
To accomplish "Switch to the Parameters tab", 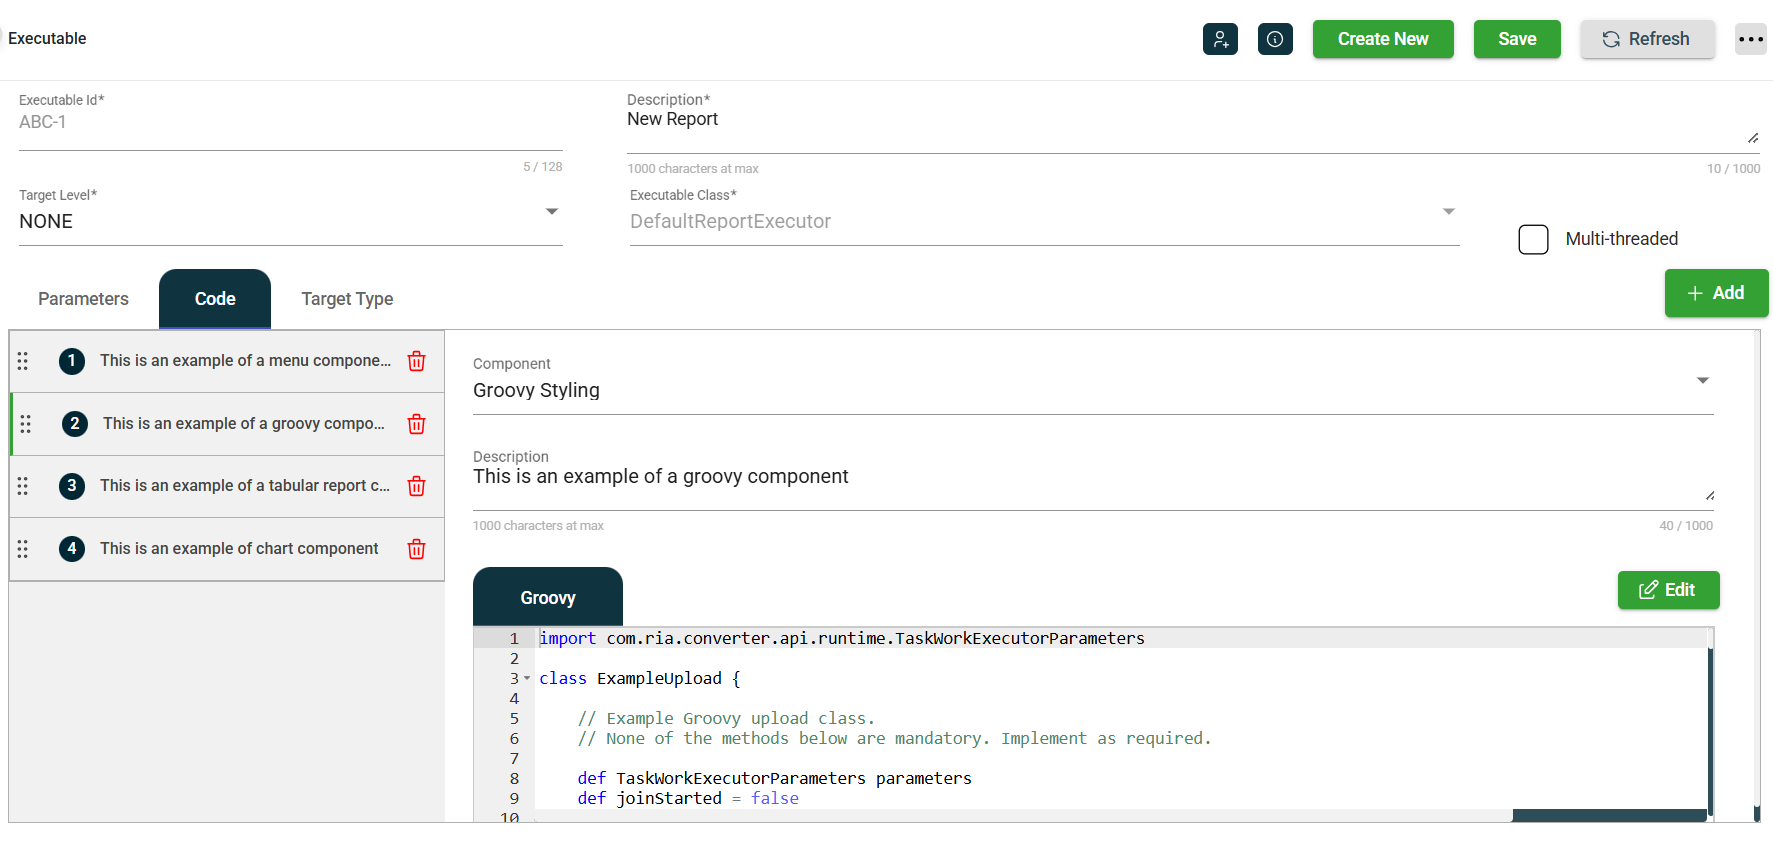I will [x=83, y=299].
